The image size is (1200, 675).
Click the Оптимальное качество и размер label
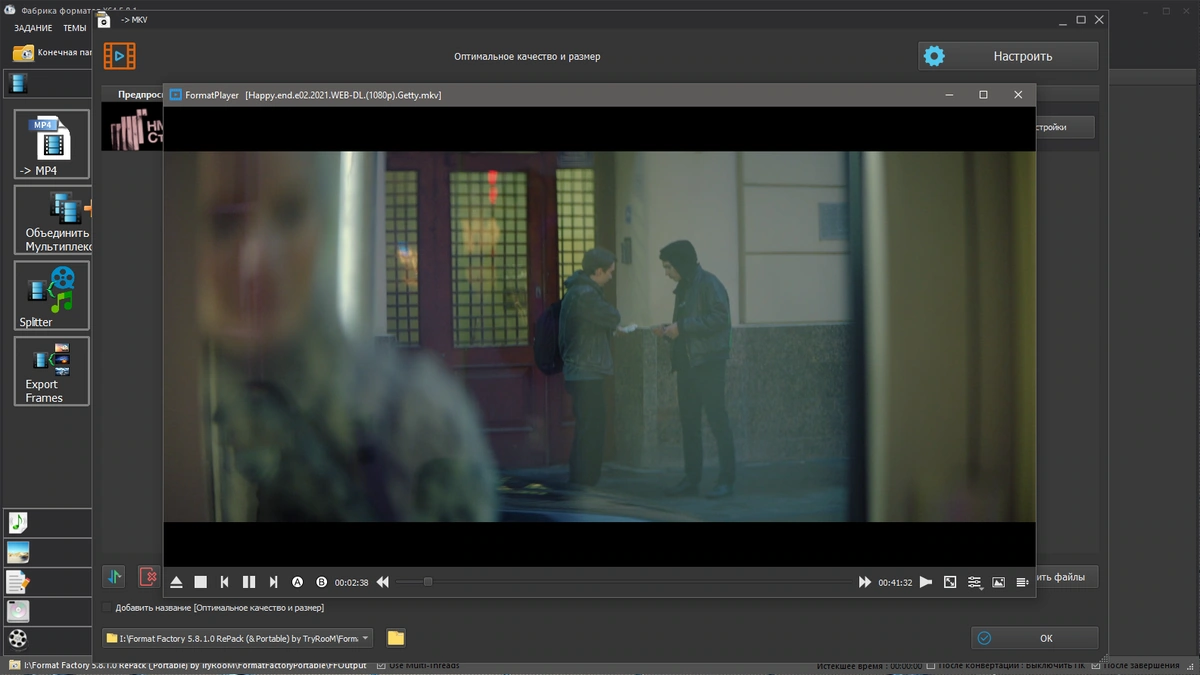coord(527,57)
